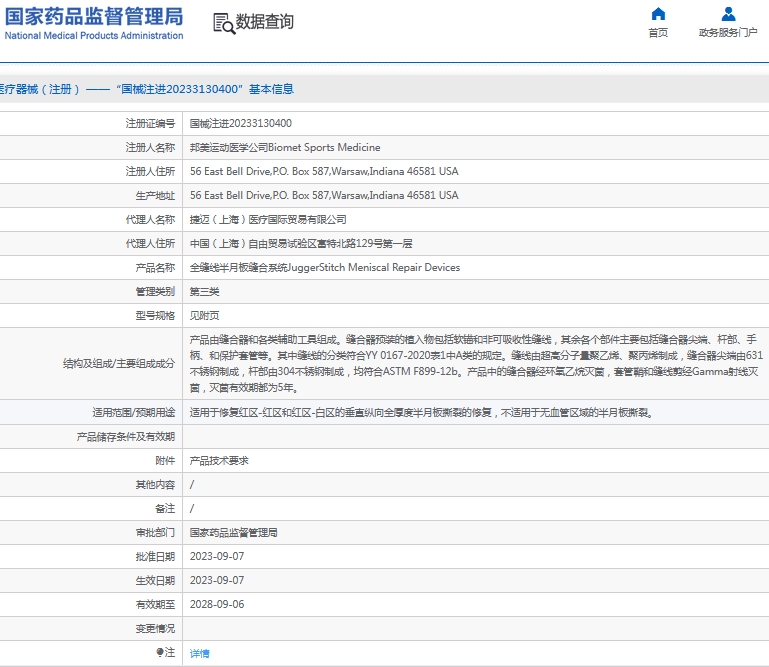Click the 政务服务门户 text label
This screenshot has width=769, height=667.
728,33
